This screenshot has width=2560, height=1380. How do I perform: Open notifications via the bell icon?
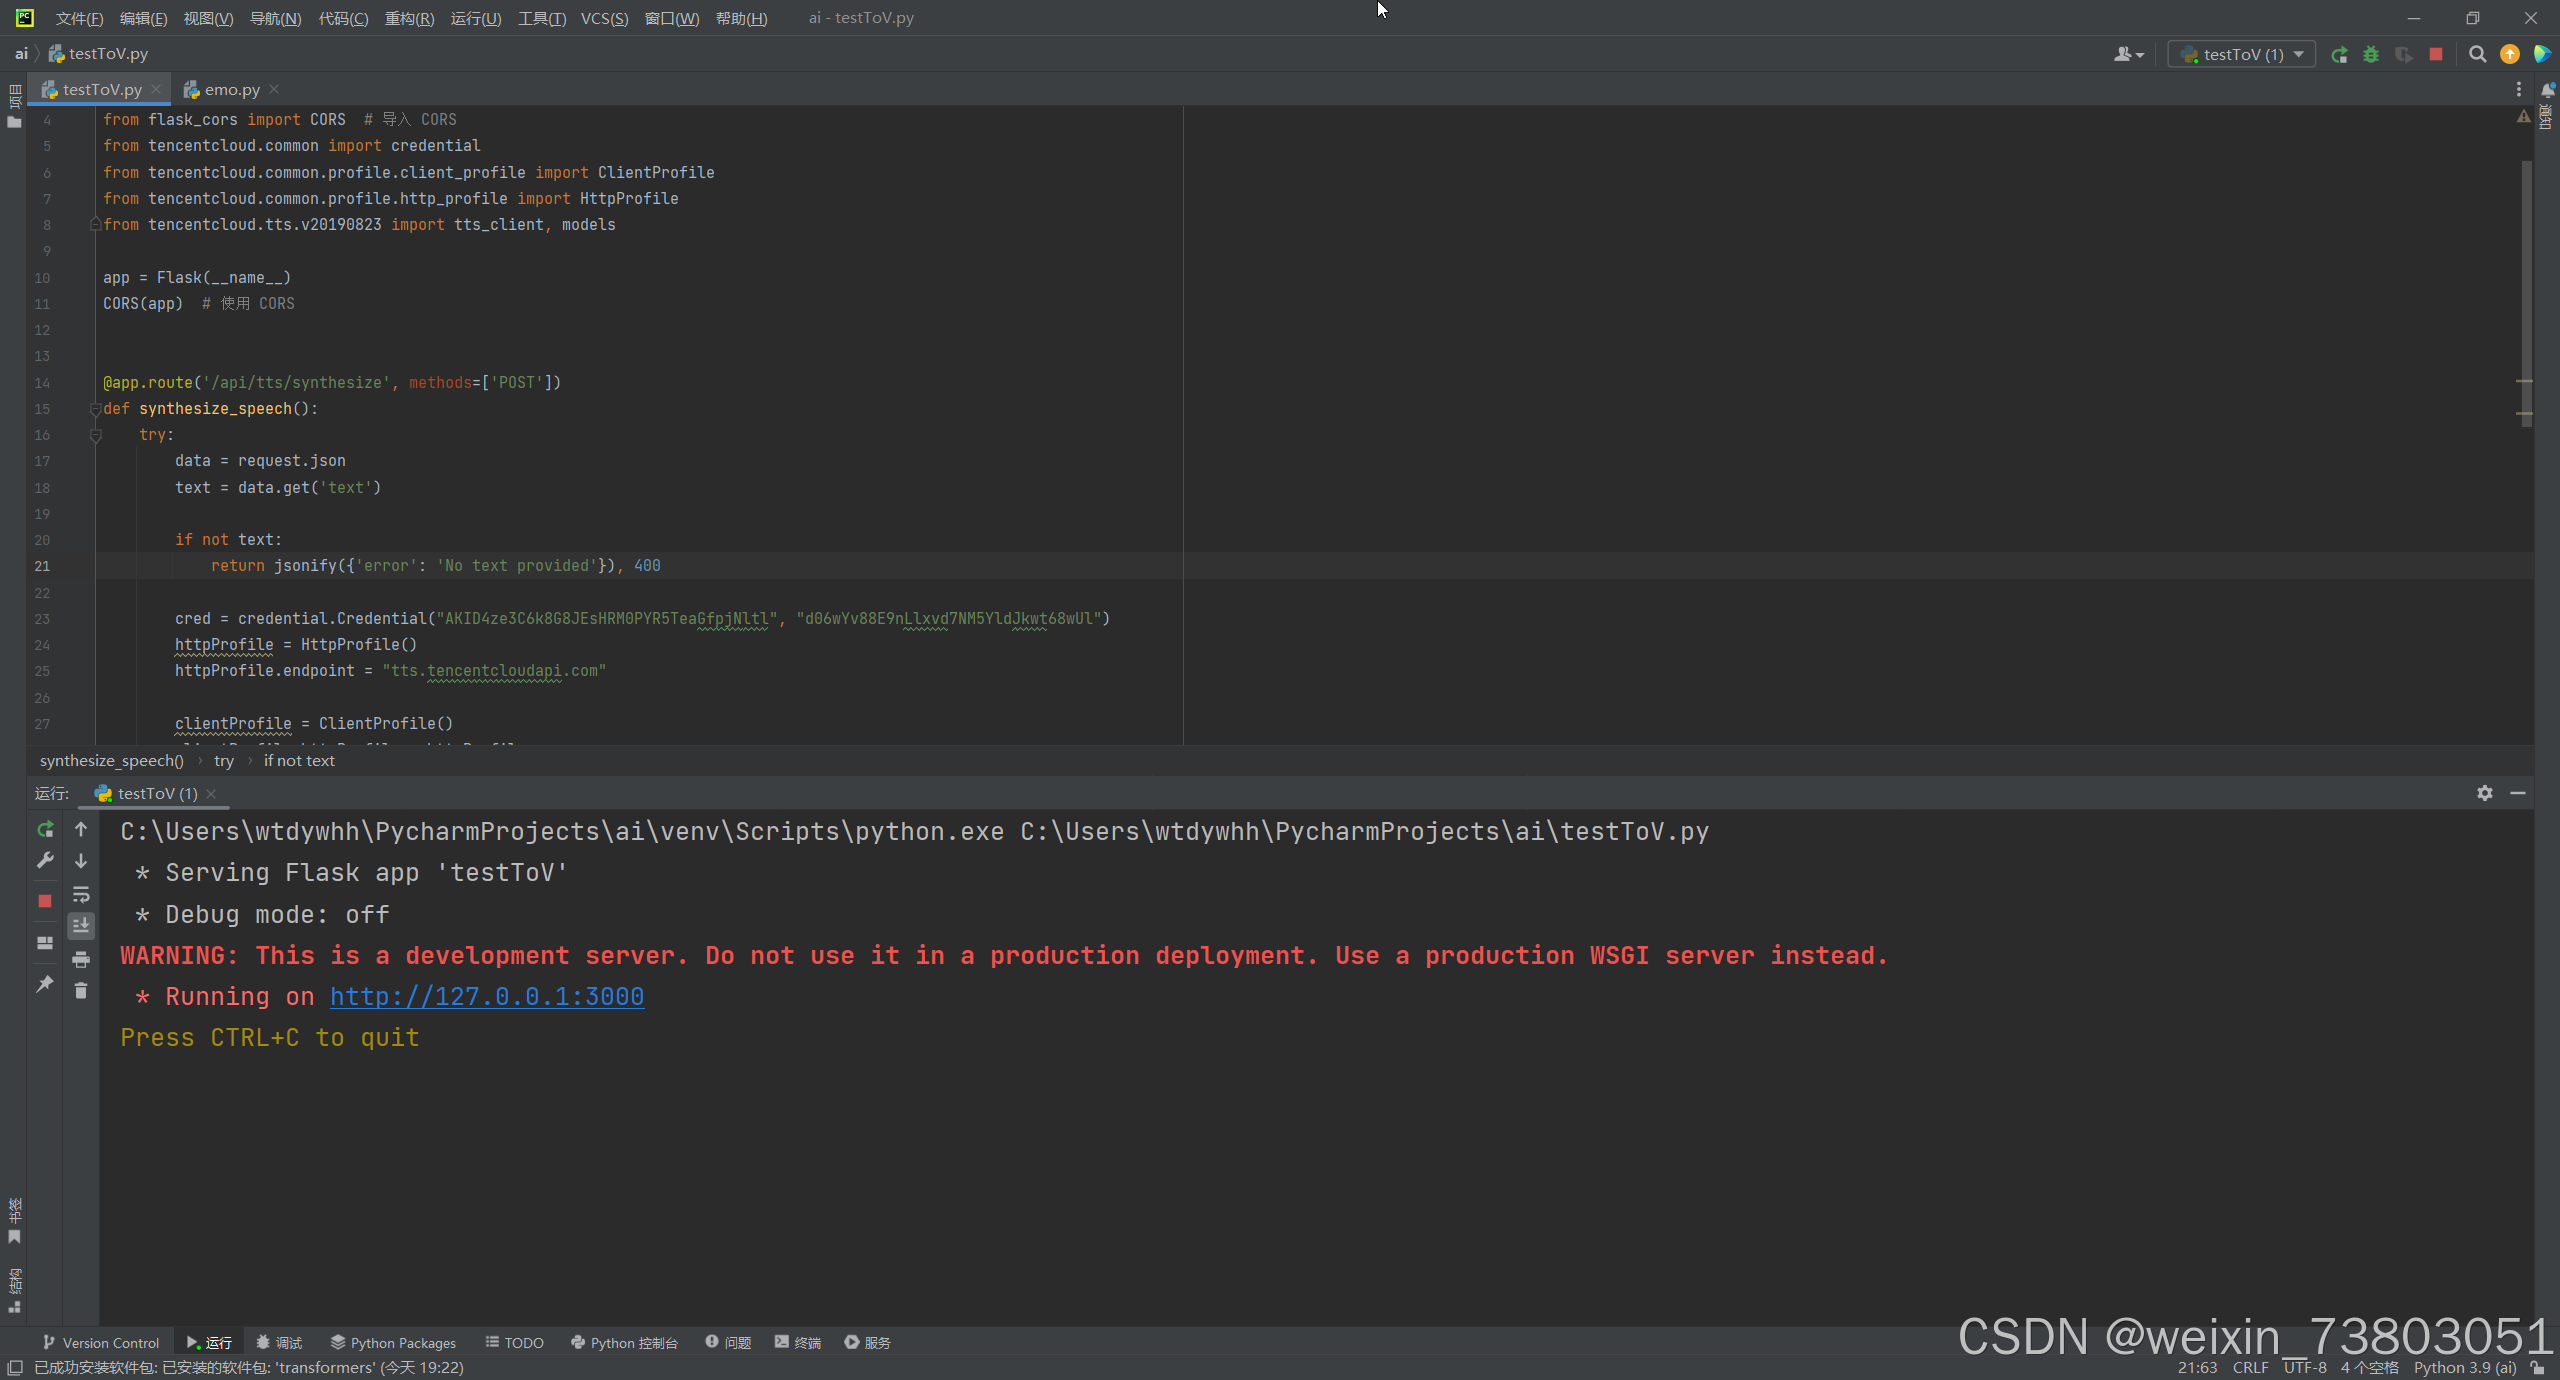(x=2547, y=90)
